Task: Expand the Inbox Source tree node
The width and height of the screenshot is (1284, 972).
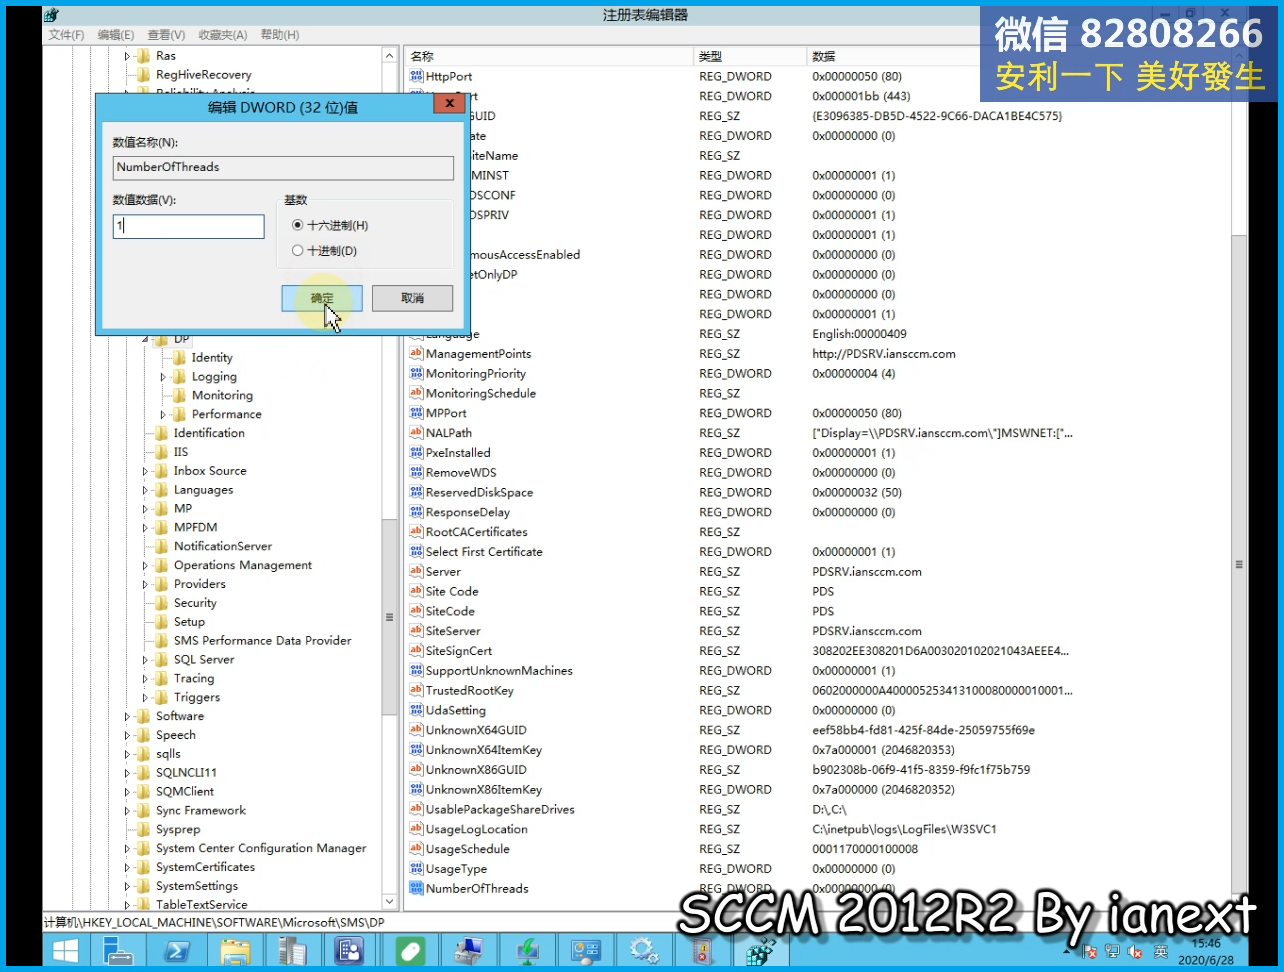Action: [145, 471]
